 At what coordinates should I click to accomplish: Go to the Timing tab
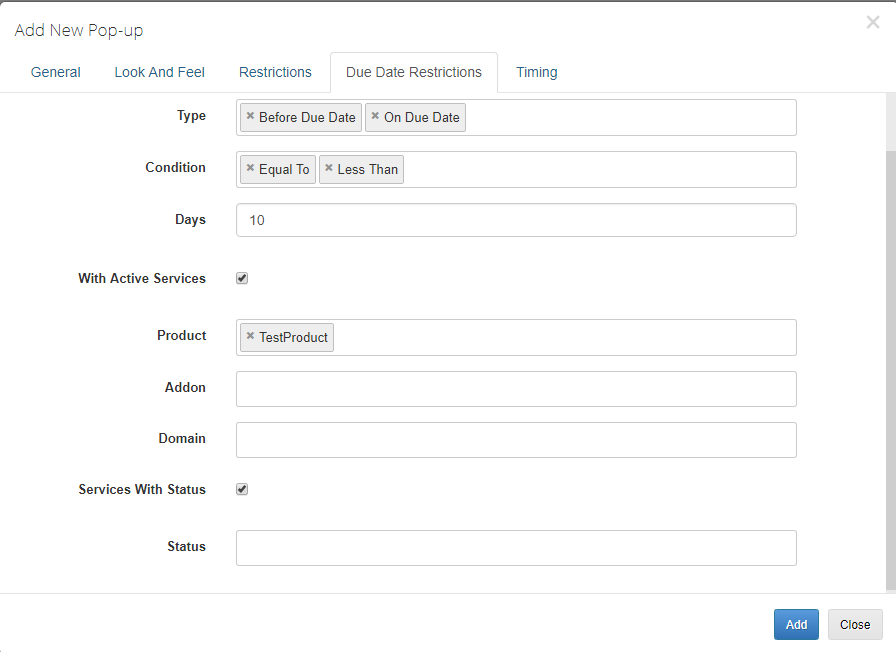[x=537, y=73]
